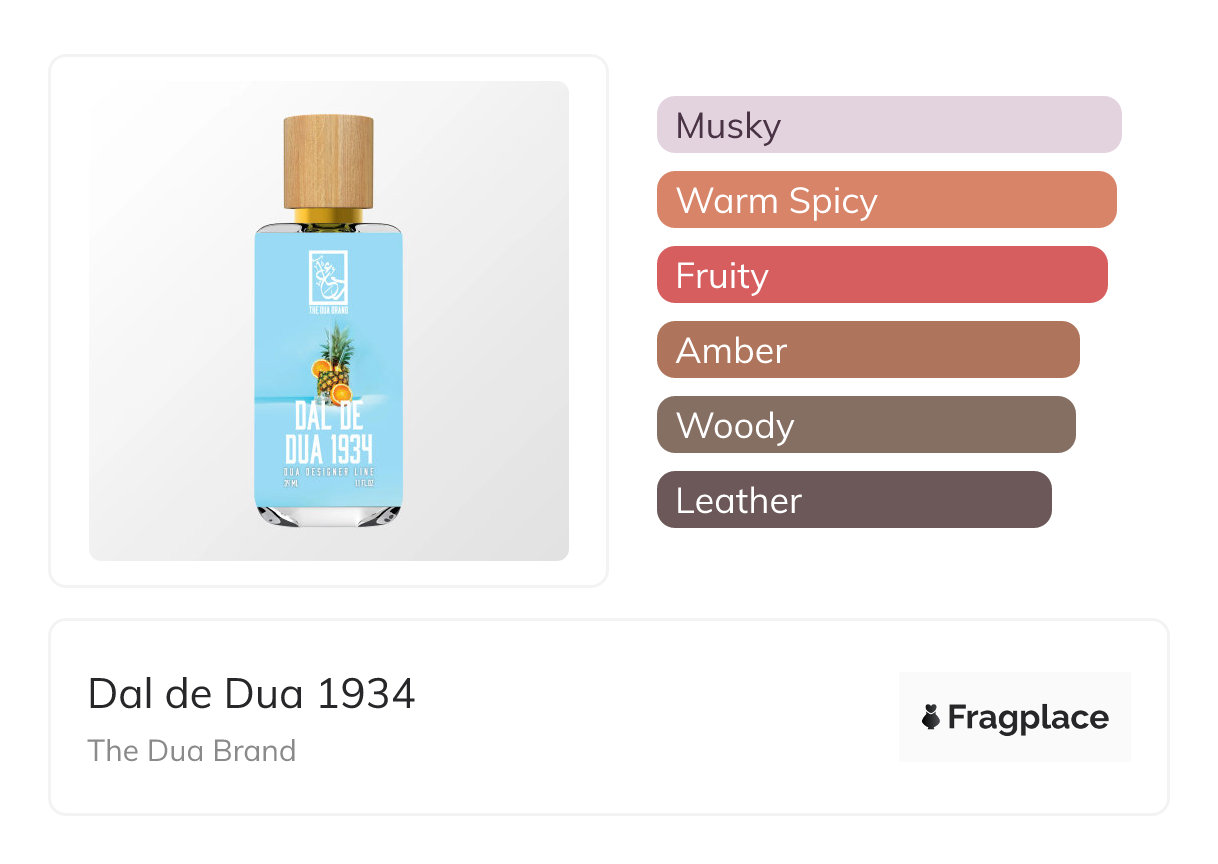Open The Dua Brand link
The image size is (1218, 864).
click(192, 751)
